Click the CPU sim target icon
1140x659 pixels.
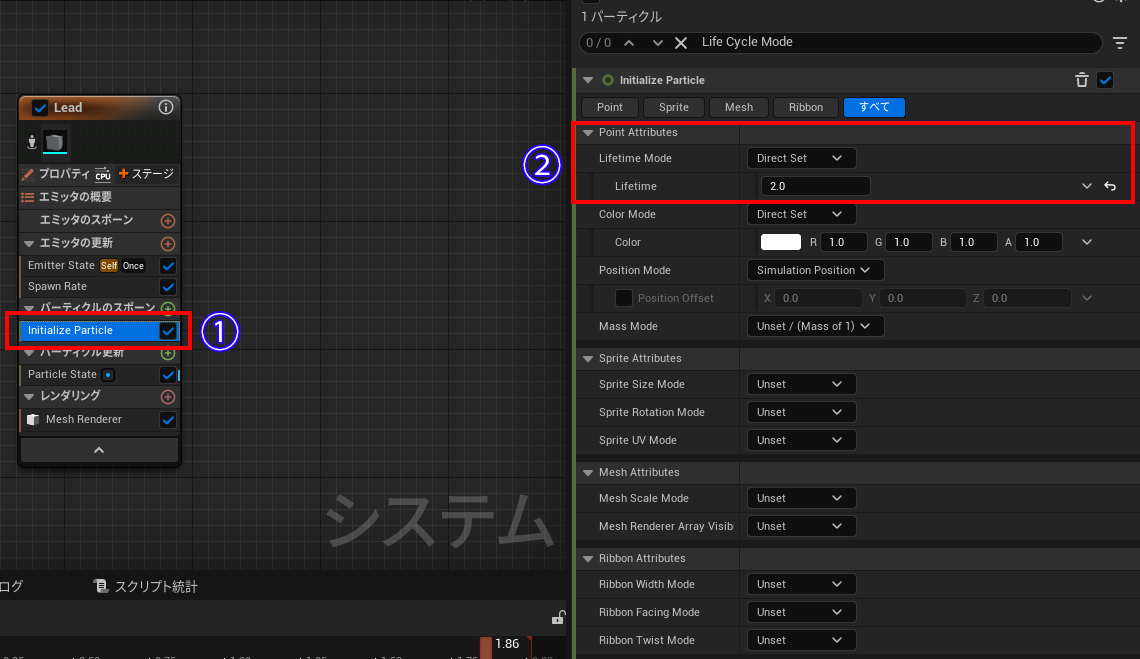tap(103, 175)
